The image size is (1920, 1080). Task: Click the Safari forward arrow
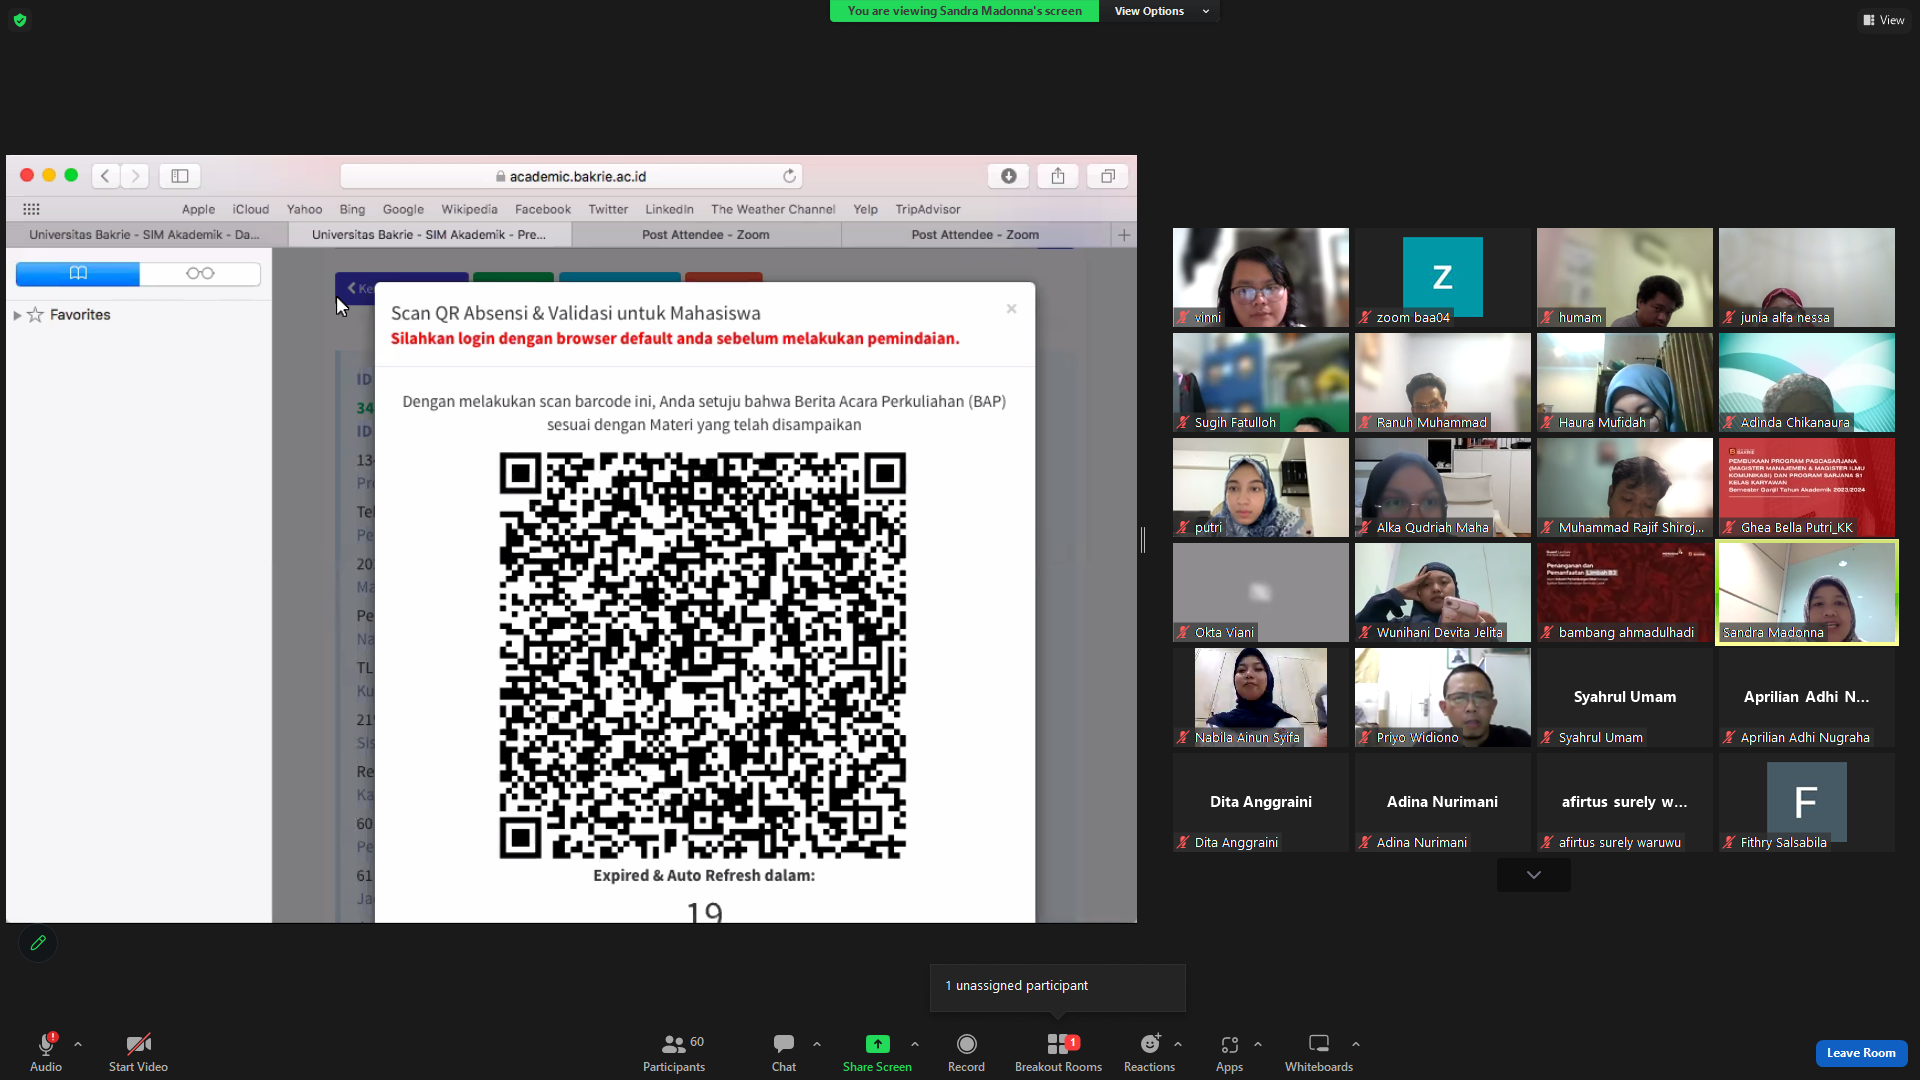[135, 176]
